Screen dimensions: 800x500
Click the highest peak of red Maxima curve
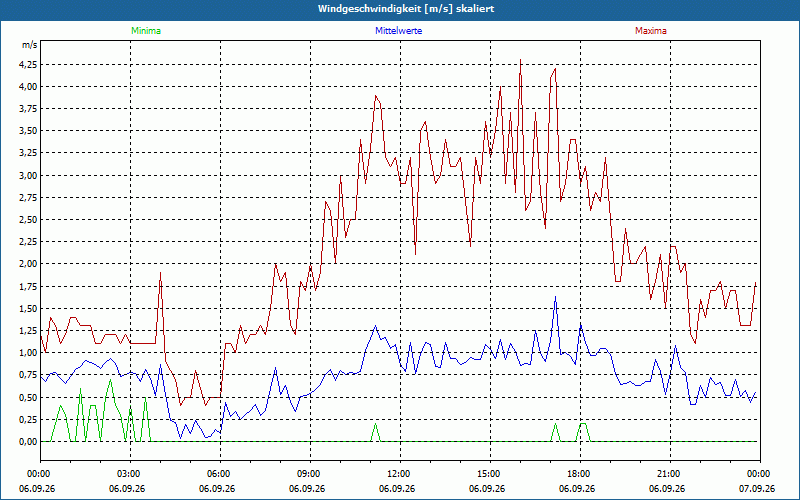pyautogui.click(x=520, y=60)
